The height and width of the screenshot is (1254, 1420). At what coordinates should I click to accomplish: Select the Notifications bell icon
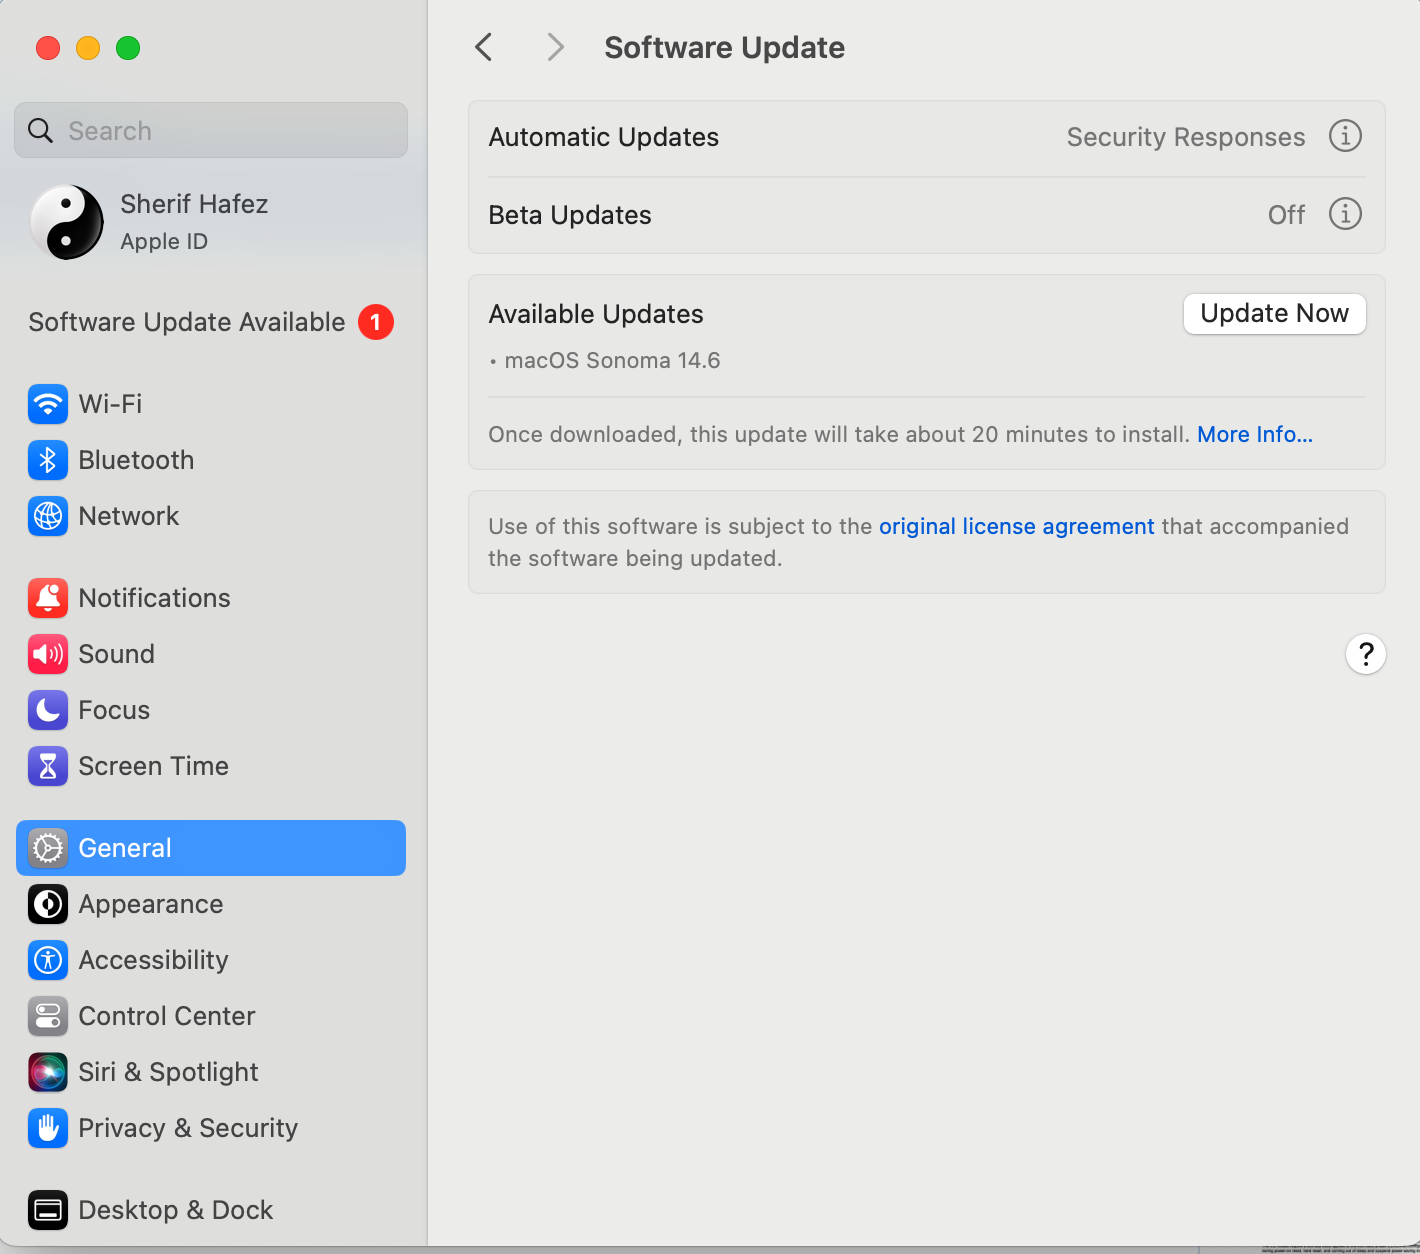point(48,598)
